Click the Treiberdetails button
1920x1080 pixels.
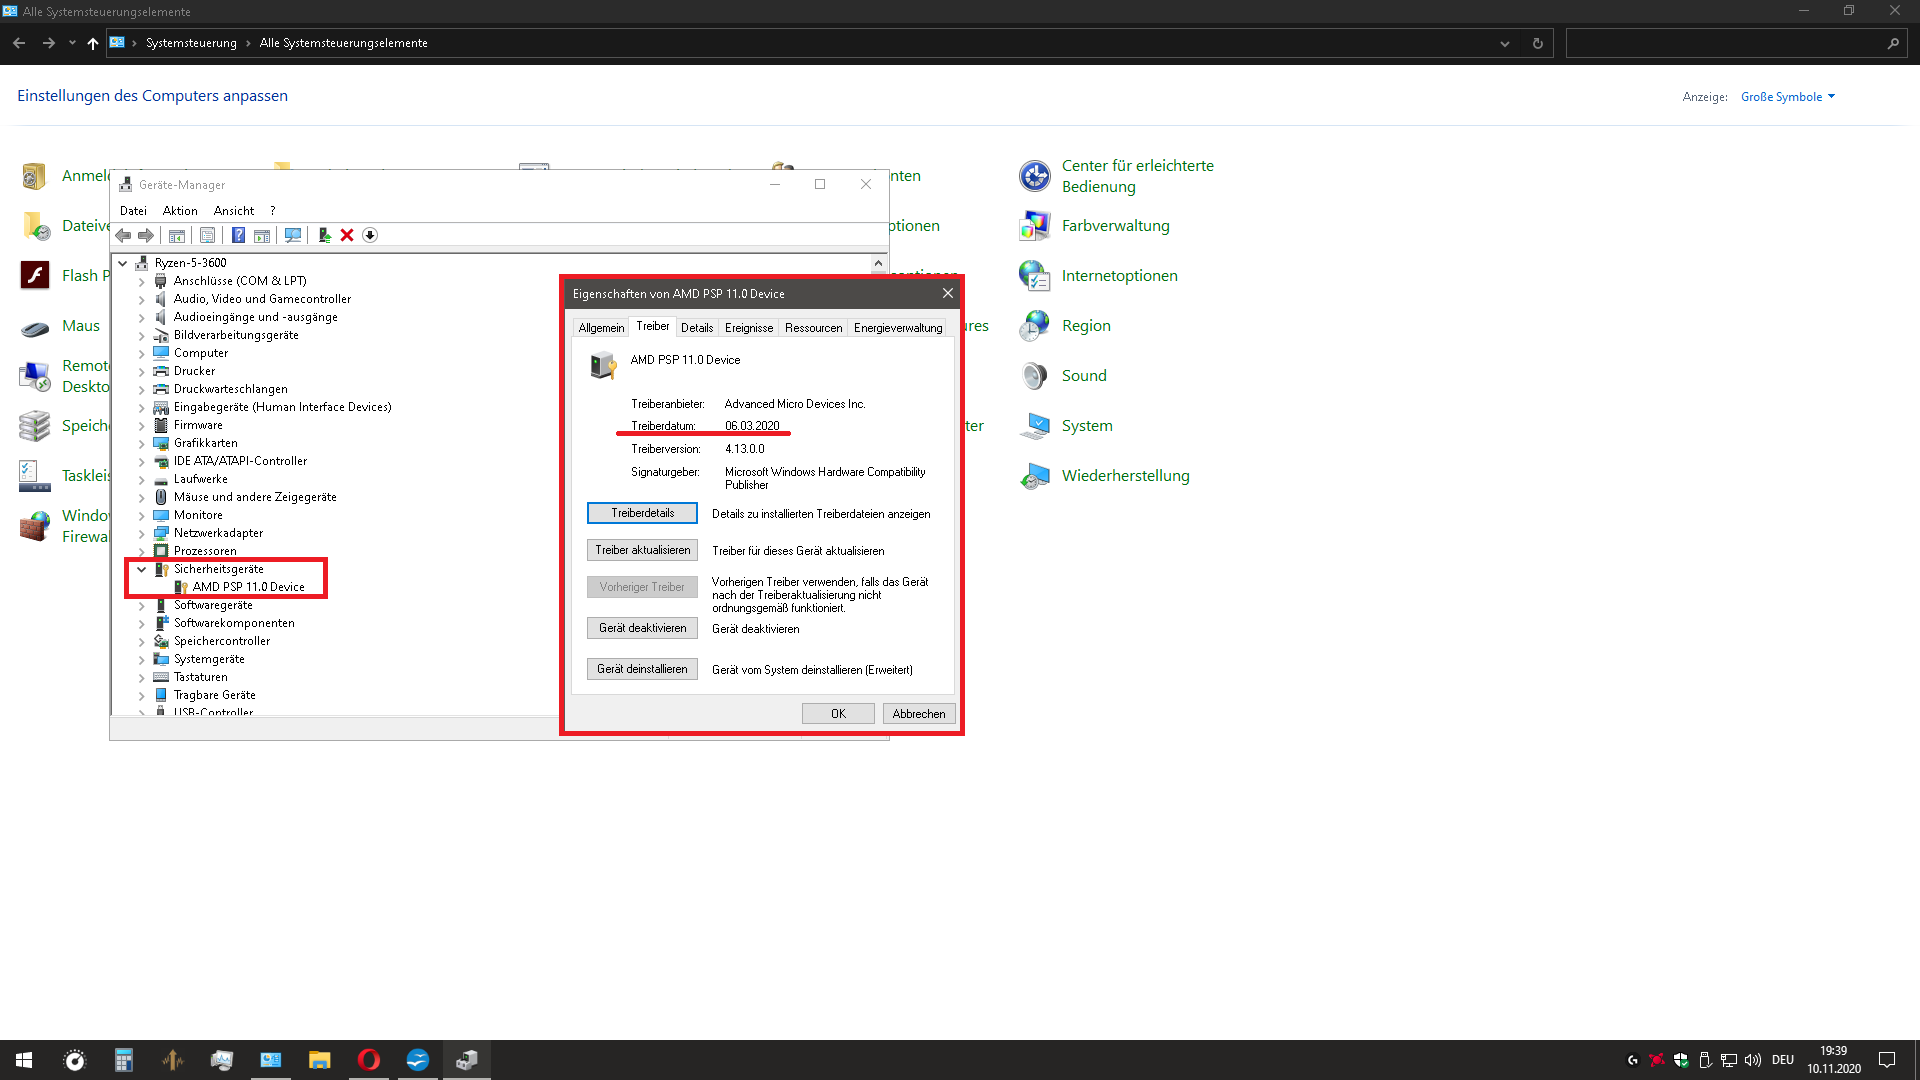(x=642, y=512)
